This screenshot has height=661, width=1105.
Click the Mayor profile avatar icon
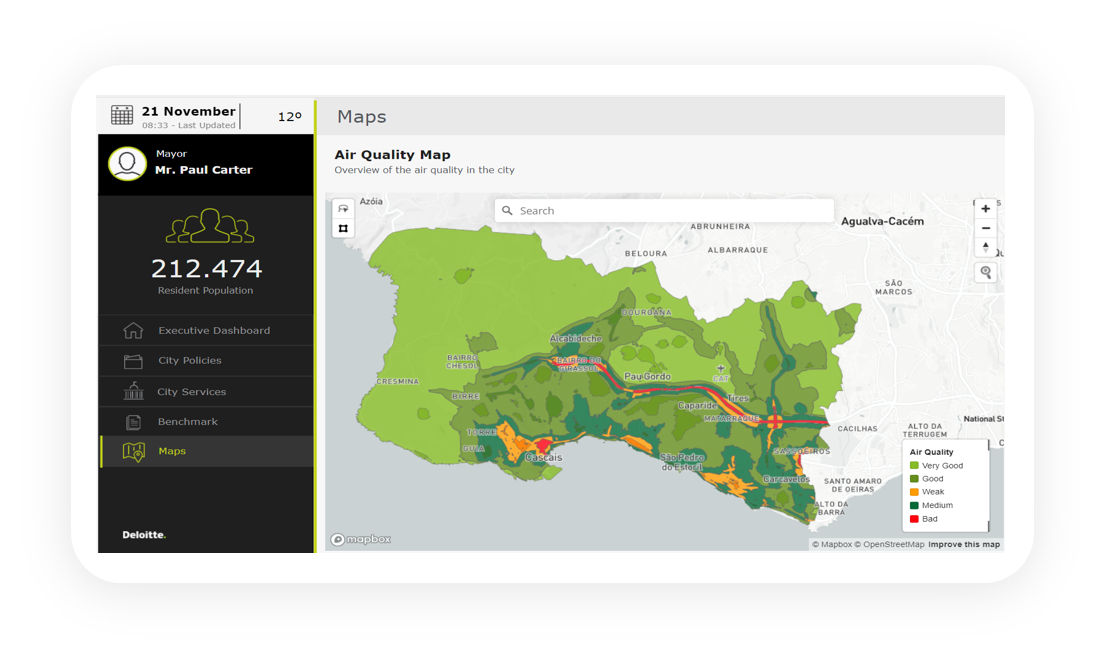128,163
